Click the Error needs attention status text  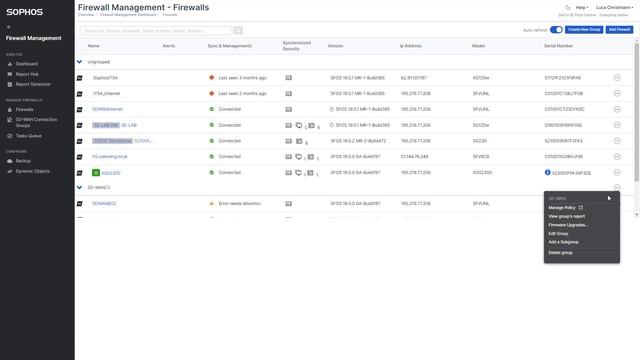[x=239, y=203]
